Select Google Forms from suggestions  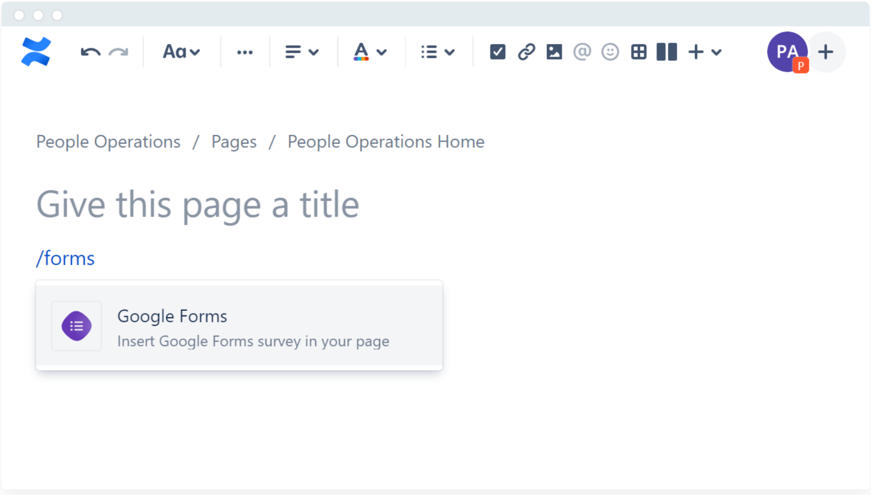point(239,326)
